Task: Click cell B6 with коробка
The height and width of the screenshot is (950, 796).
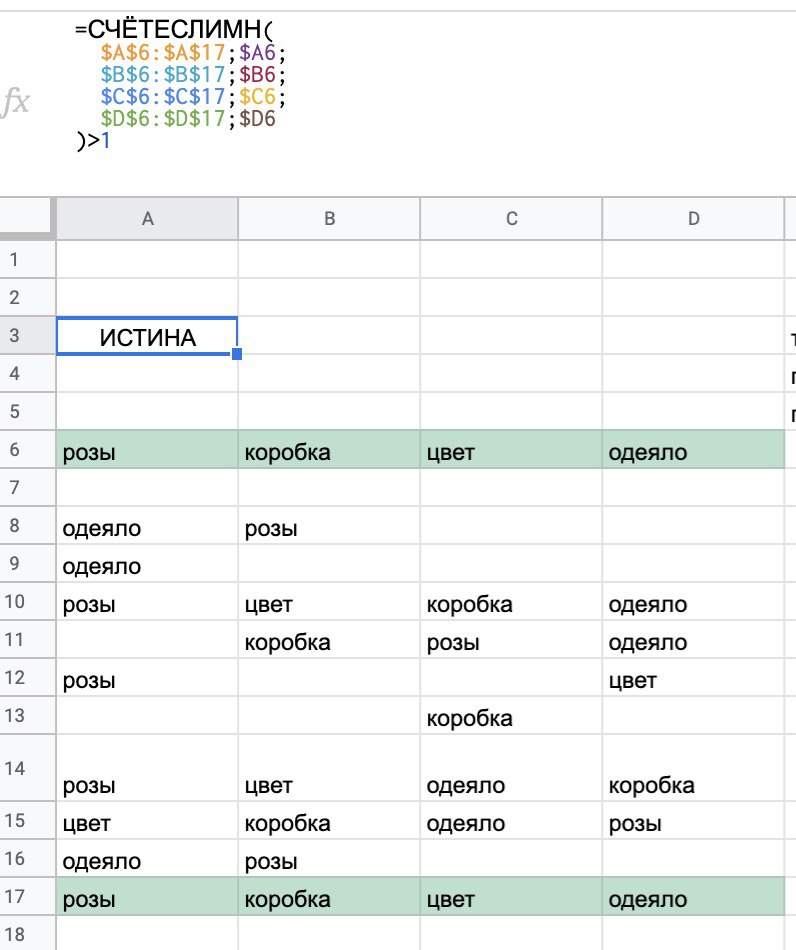Action: [329, 450]
